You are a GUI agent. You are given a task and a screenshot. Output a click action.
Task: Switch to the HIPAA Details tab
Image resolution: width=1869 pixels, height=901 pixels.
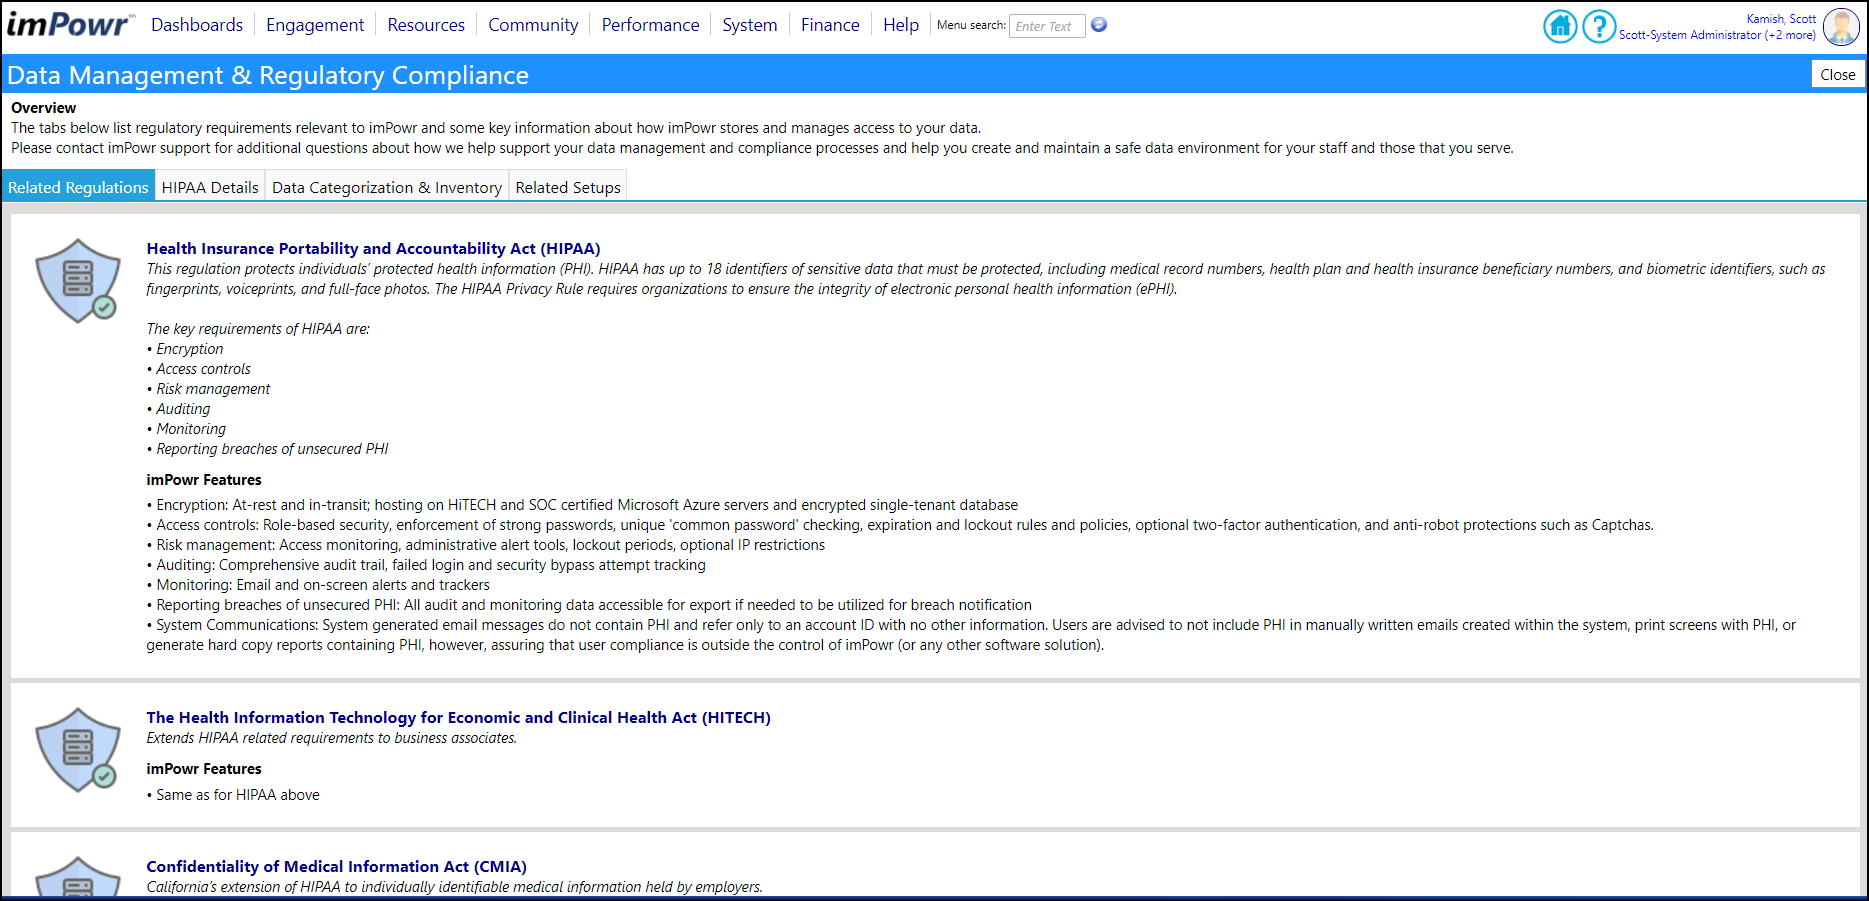click(210, 187)
